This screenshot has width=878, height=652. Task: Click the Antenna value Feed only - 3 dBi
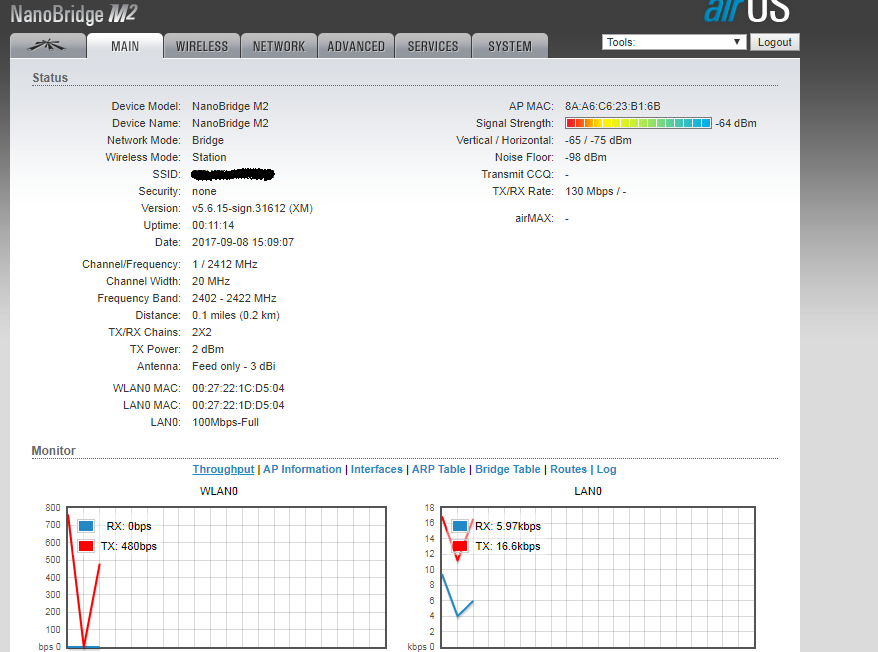pos(233,366)
